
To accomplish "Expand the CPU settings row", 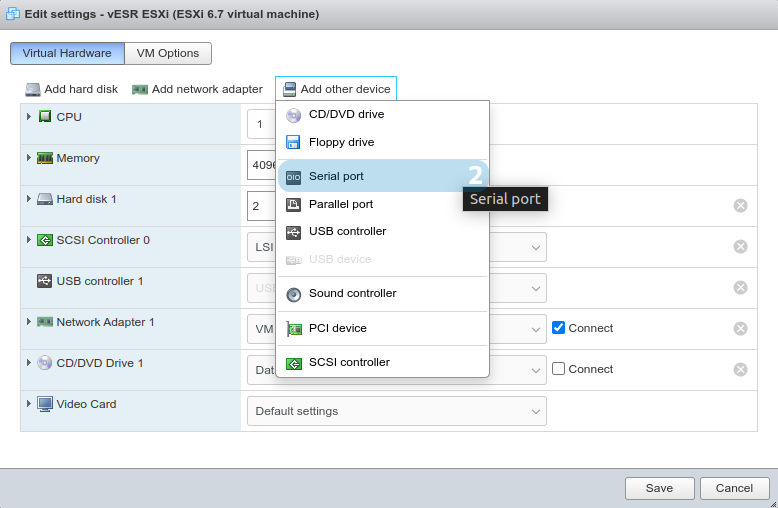I will (29, 117).
